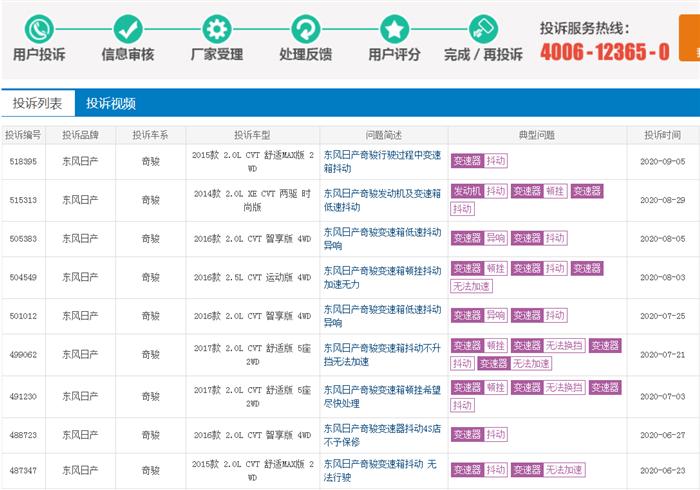700x490 pixels.
Task: Click complaint number 488723
Action: (23, 435)
